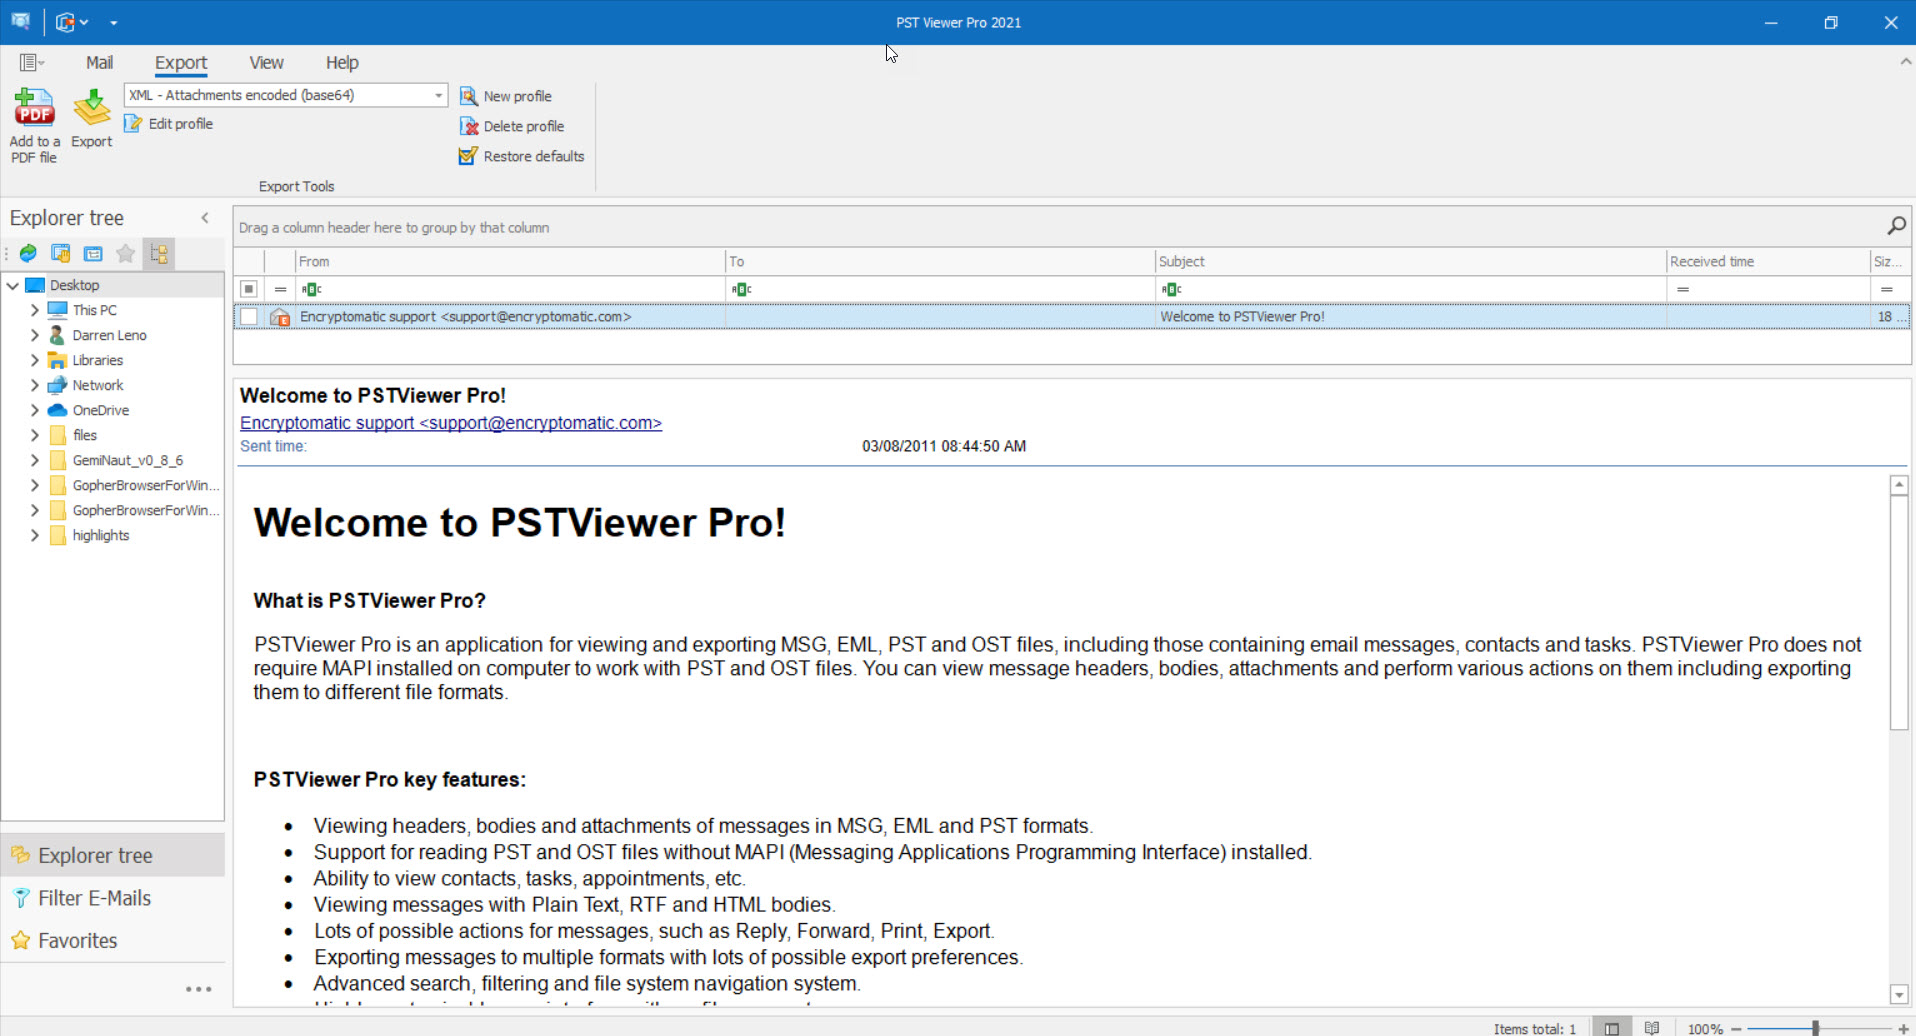Open the Filter E-Mails pane

[x=112, y=898]
